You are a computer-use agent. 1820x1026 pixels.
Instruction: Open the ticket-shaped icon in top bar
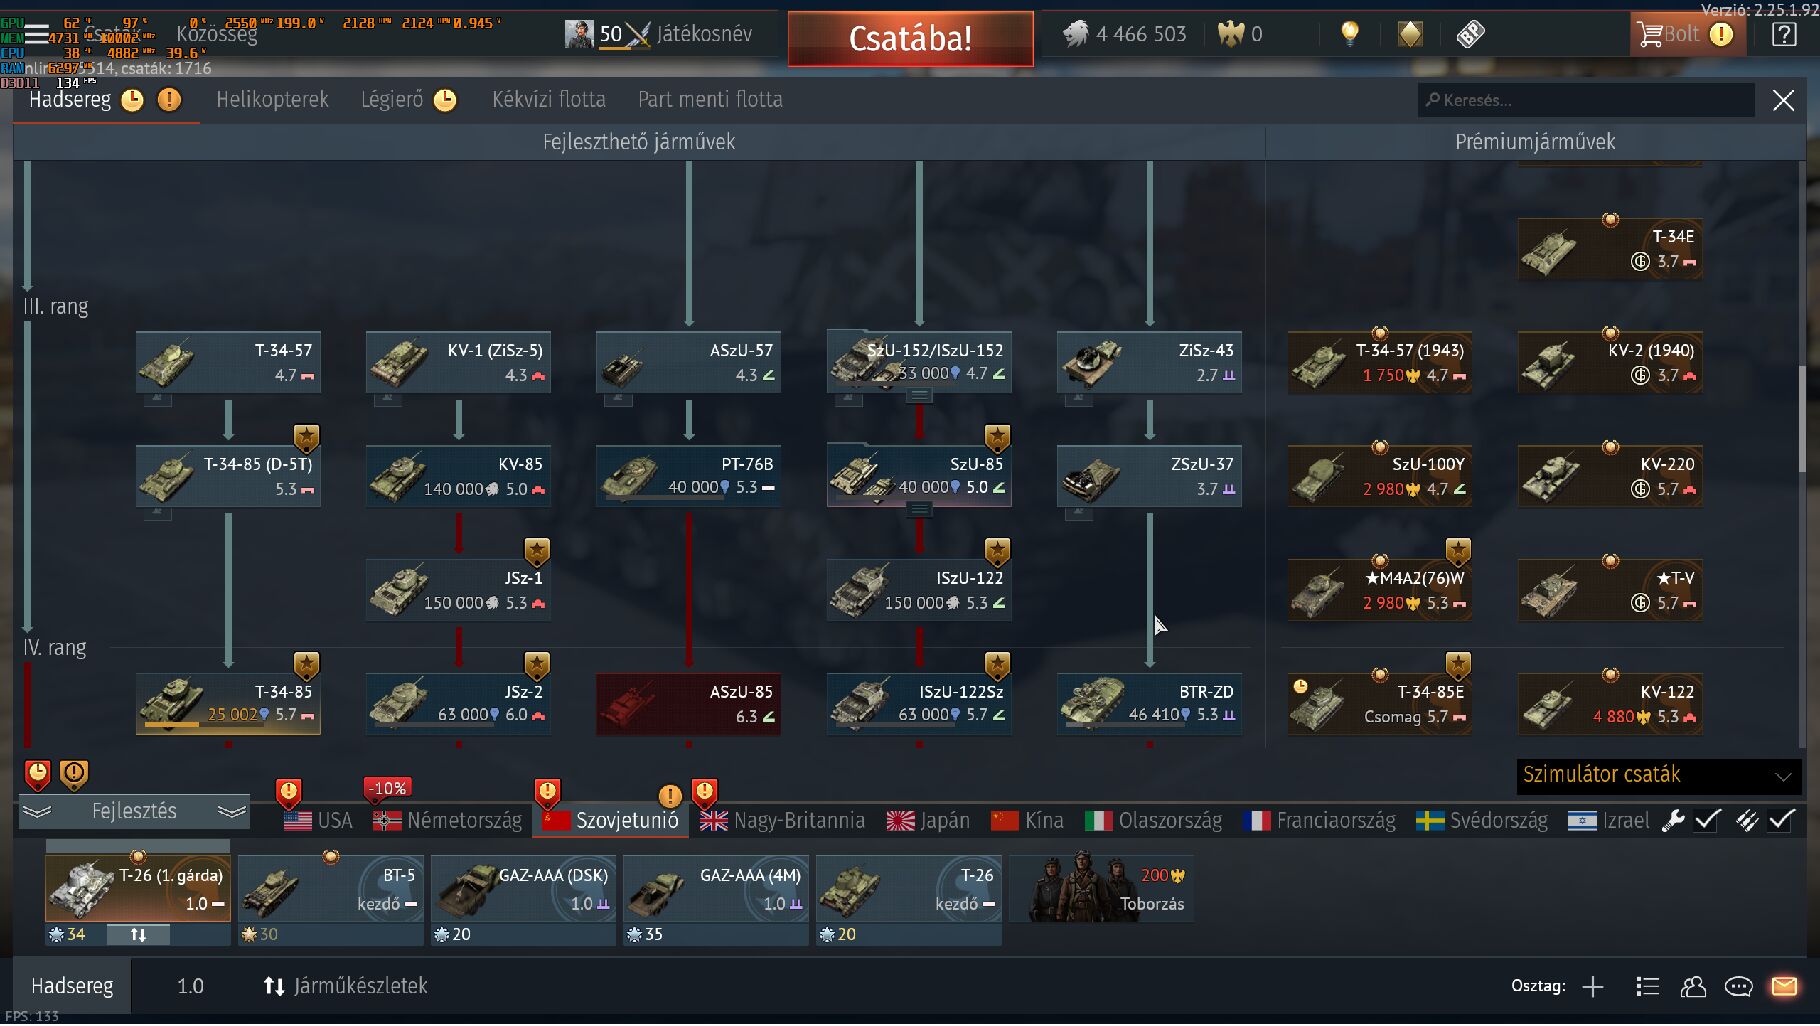pos(1470,34)
